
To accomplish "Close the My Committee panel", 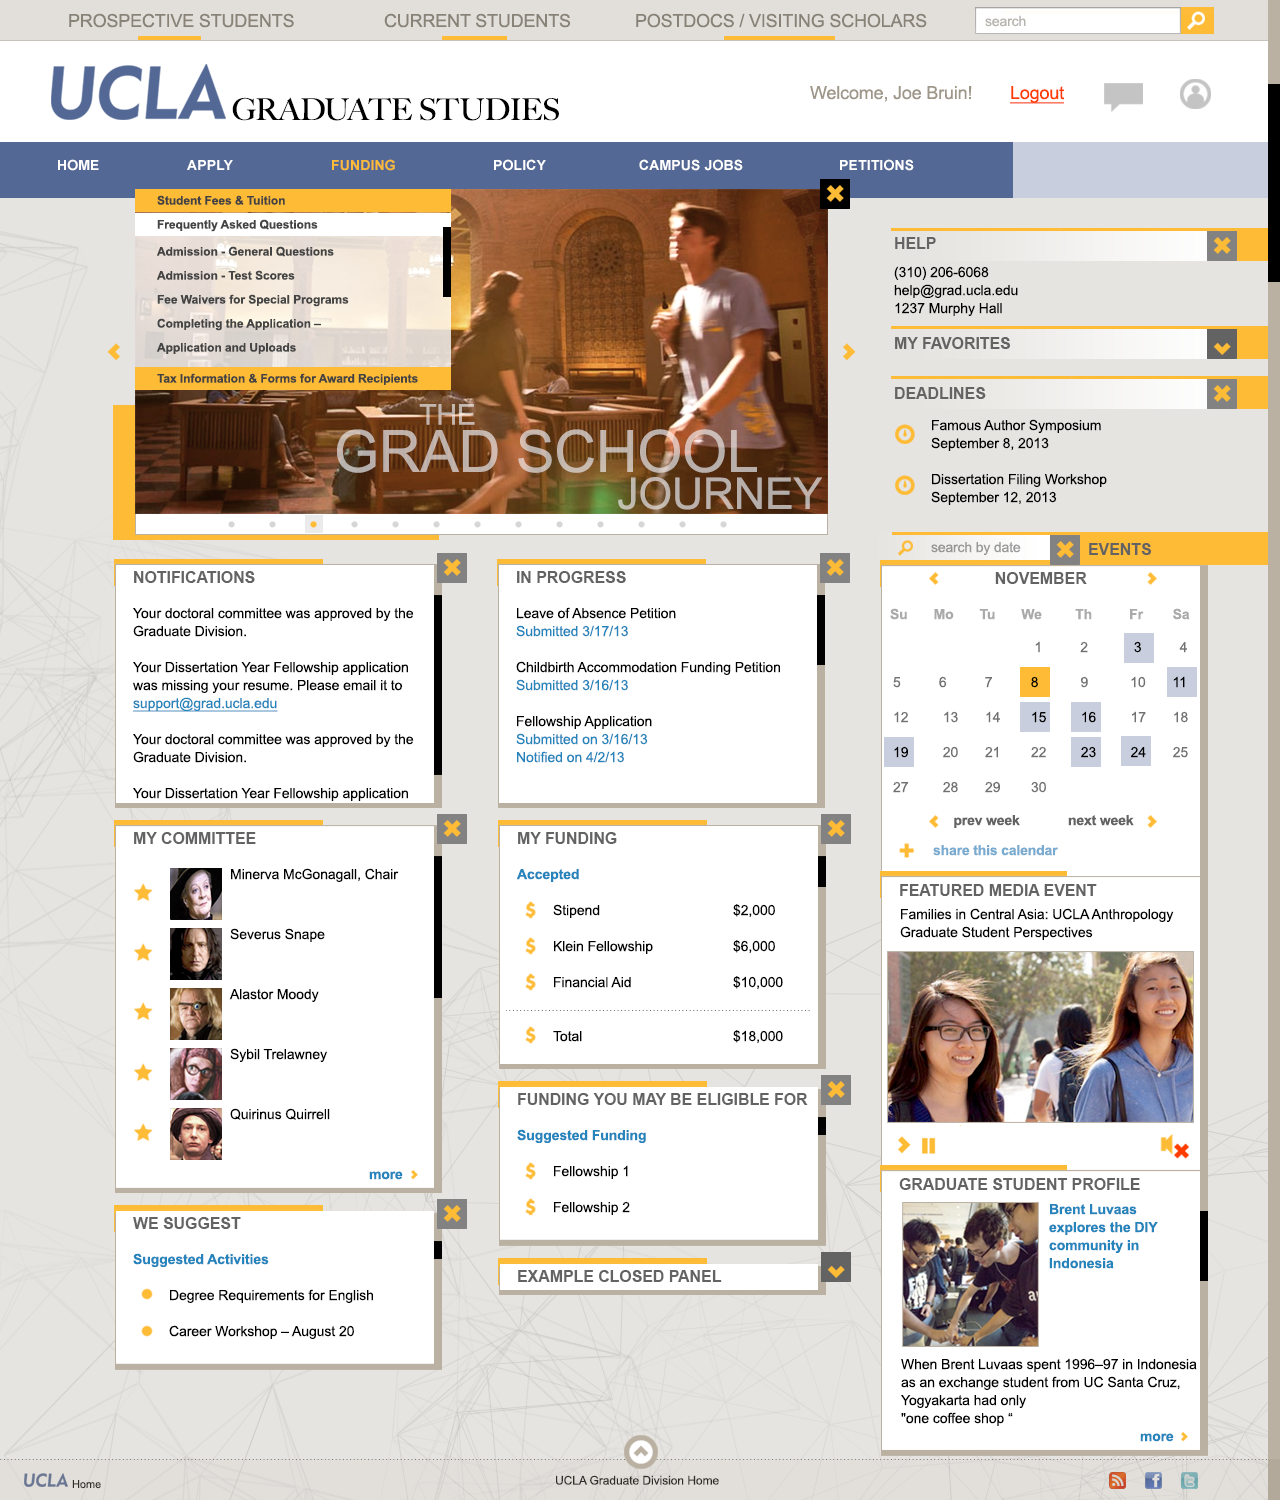I will pos(452,829).
